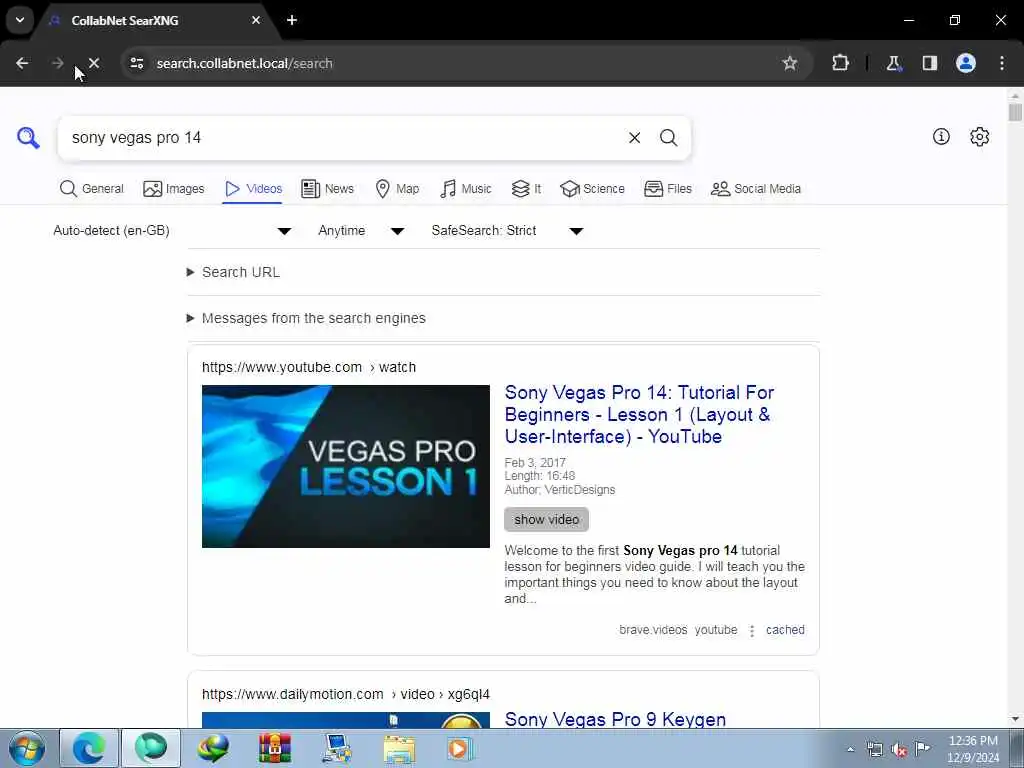The width and height of the screenshot is (1024, 768).
Task: Switch to It search category
Action: (x=526, y=189)
